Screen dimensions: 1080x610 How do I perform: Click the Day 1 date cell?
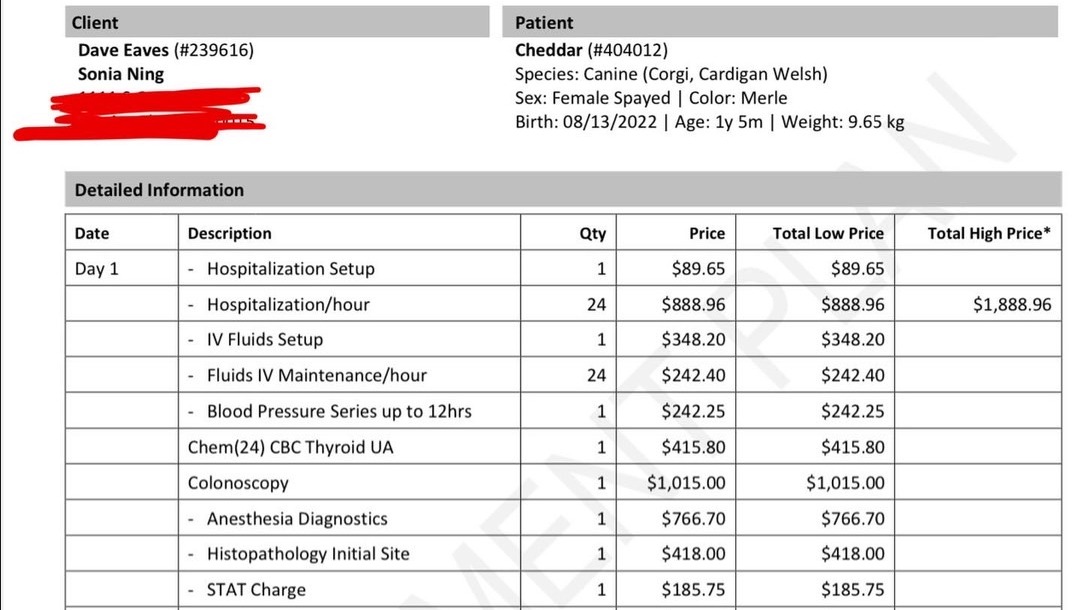coord(97,268)
